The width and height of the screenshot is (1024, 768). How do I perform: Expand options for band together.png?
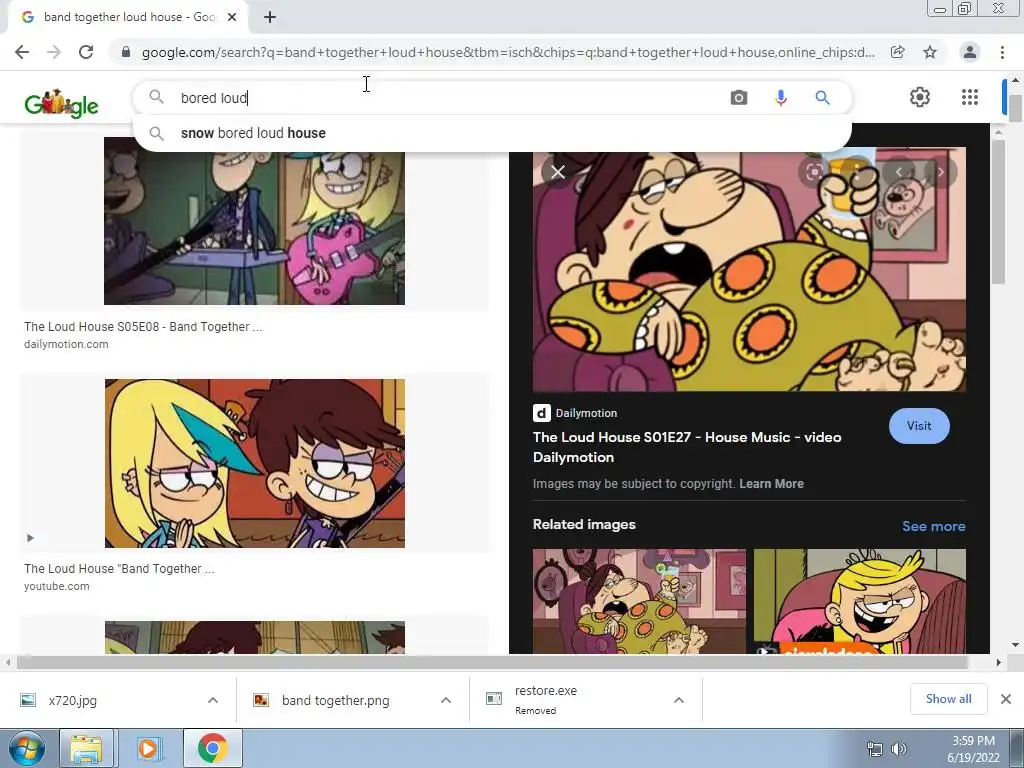pyautogui.click(x=446, y=700)
